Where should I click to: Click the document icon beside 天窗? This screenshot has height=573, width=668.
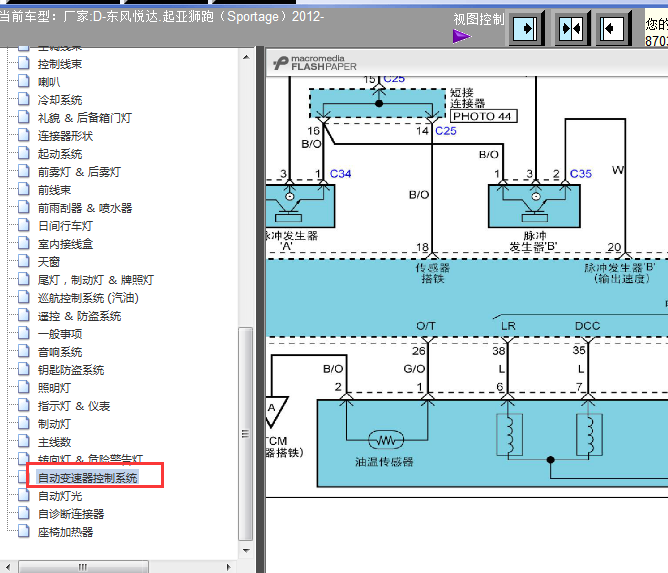point(24,261)
